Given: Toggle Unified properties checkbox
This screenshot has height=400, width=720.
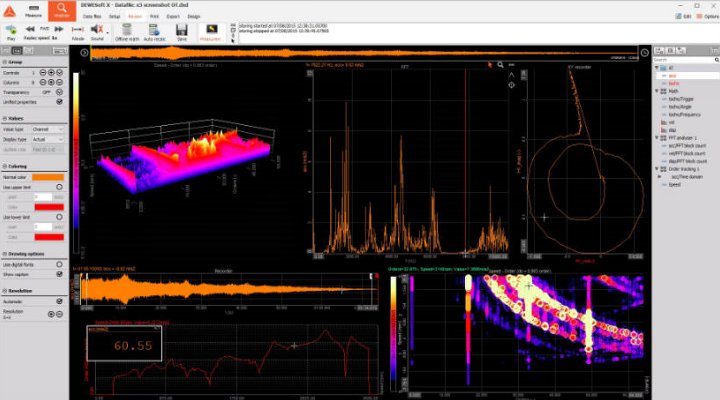Looking at the screenshot, I should pyautogui.click(x=59, y=102).
